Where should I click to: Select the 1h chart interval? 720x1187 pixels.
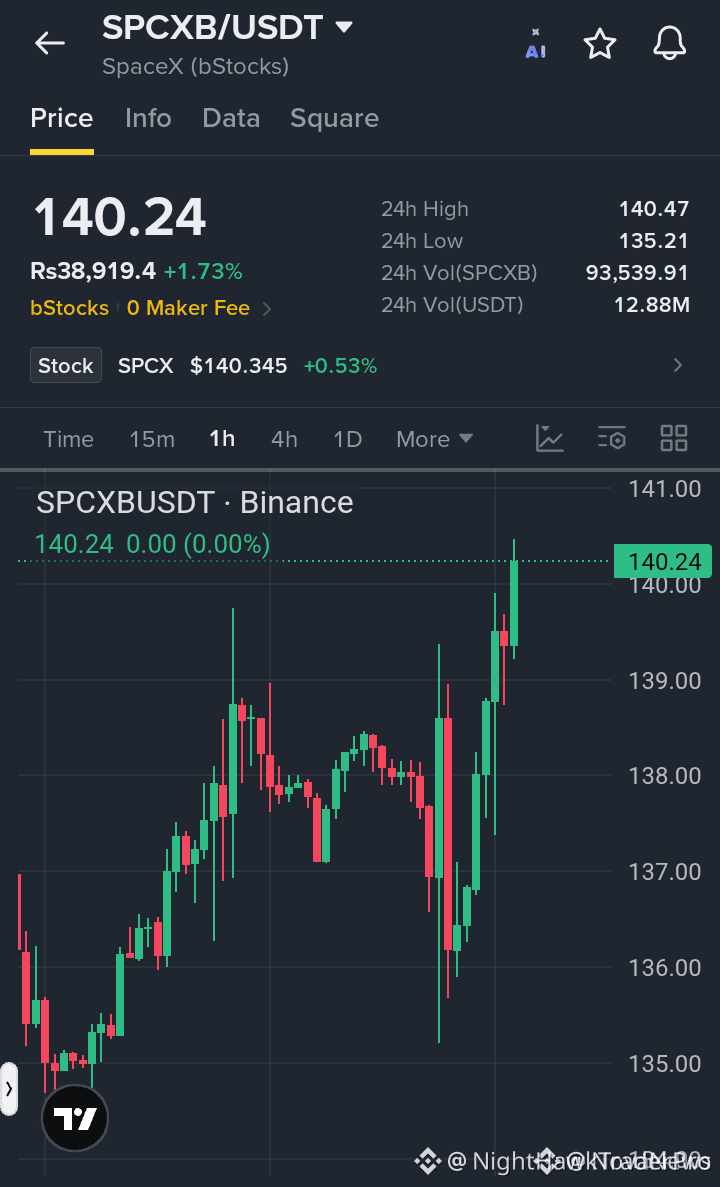coord(223,439)
